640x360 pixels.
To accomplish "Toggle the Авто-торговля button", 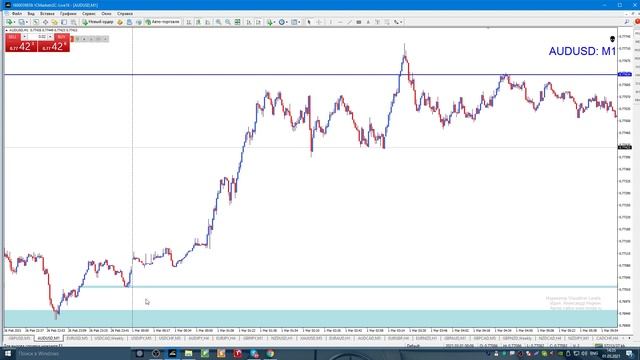I will pyautogui.click(x=162, y=22).
